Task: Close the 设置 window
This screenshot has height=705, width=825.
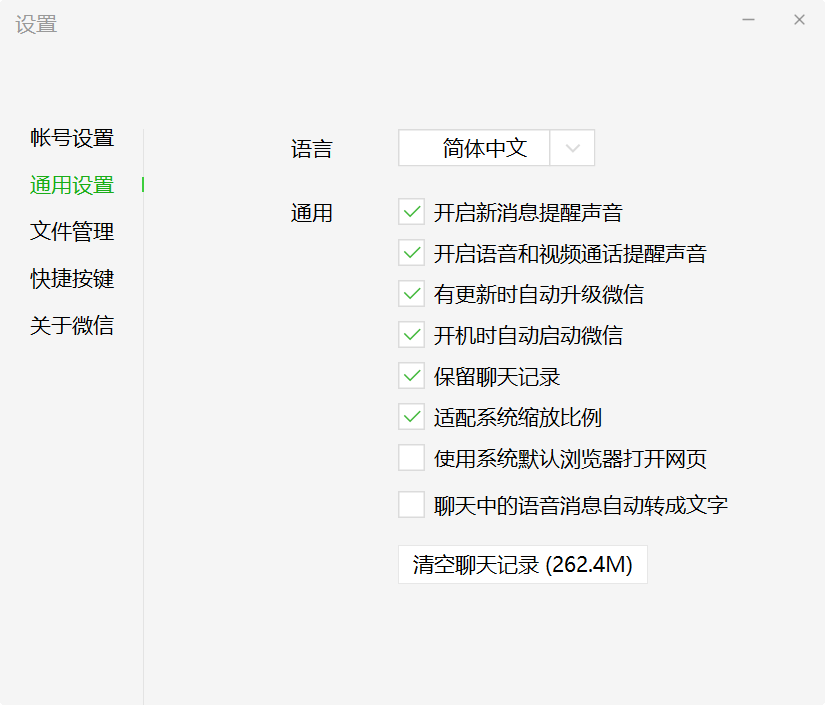Action: (799, 20)
